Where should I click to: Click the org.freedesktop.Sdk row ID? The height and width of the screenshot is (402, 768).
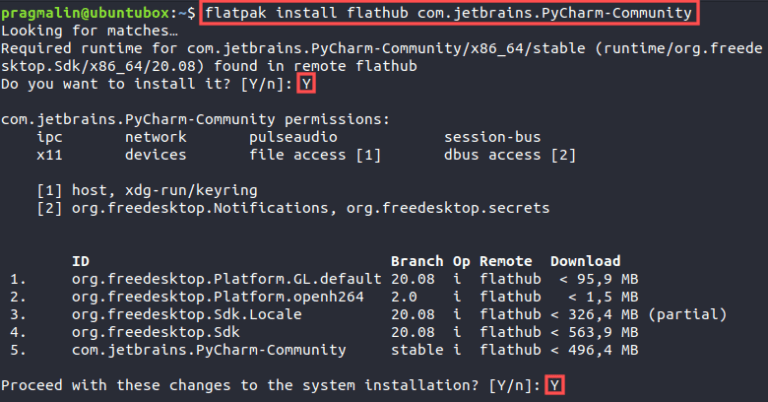[x=156, y=332]
